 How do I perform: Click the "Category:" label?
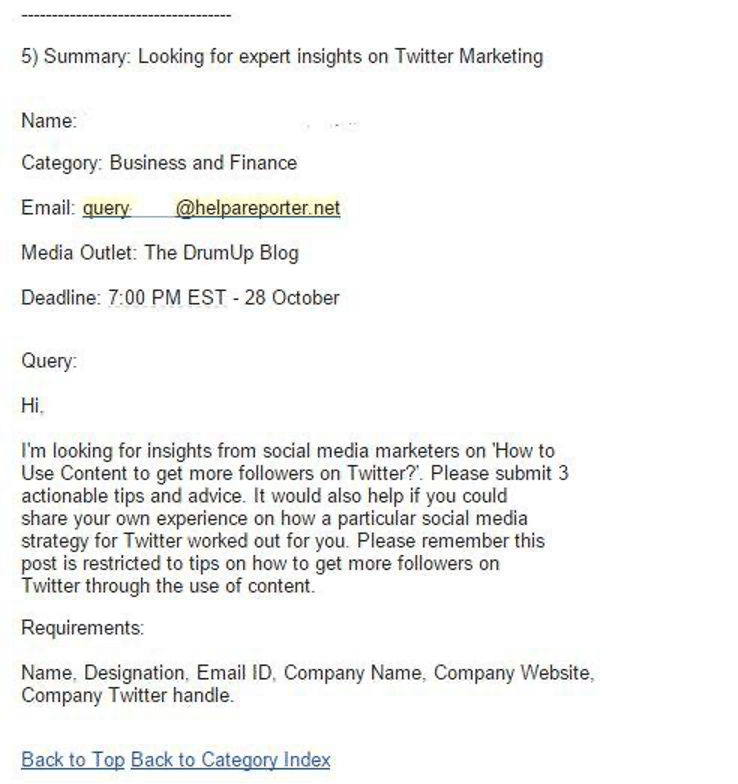62,163
